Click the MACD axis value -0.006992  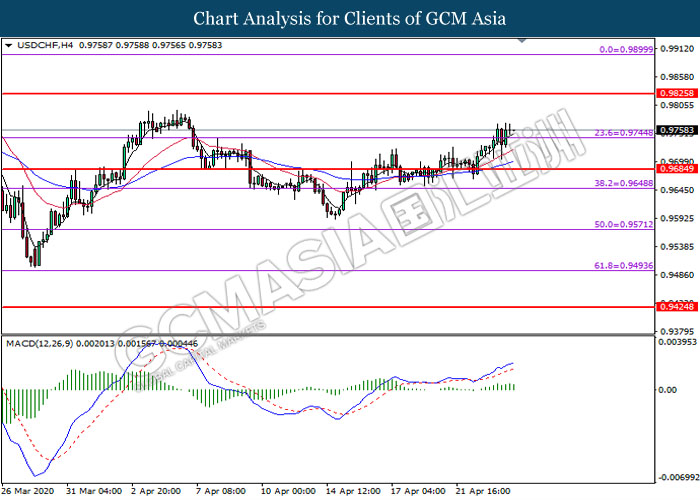point(679,477)
